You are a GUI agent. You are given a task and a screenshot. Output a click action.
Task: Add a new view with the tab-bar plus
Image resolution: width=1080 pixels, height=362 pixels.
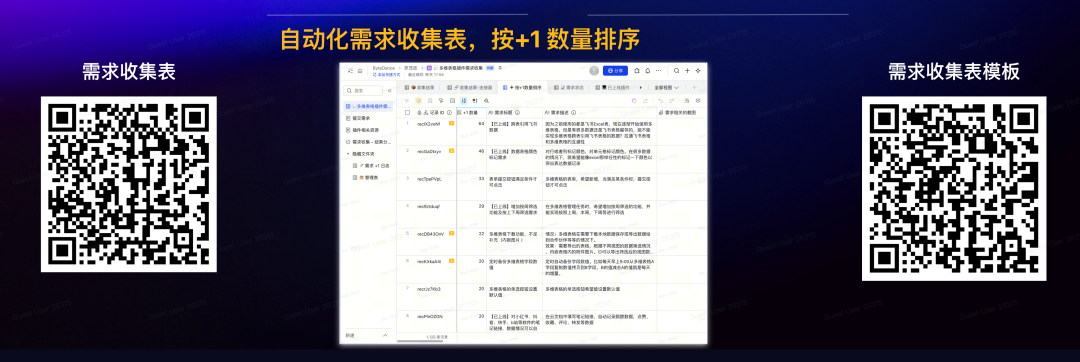click(x=694, y=87)
